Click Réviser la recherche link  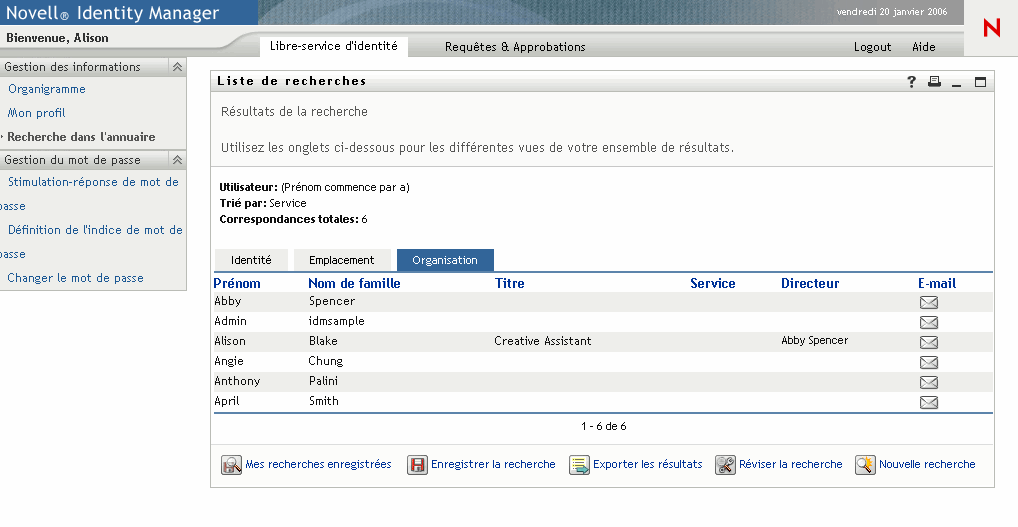pos(790,464)
